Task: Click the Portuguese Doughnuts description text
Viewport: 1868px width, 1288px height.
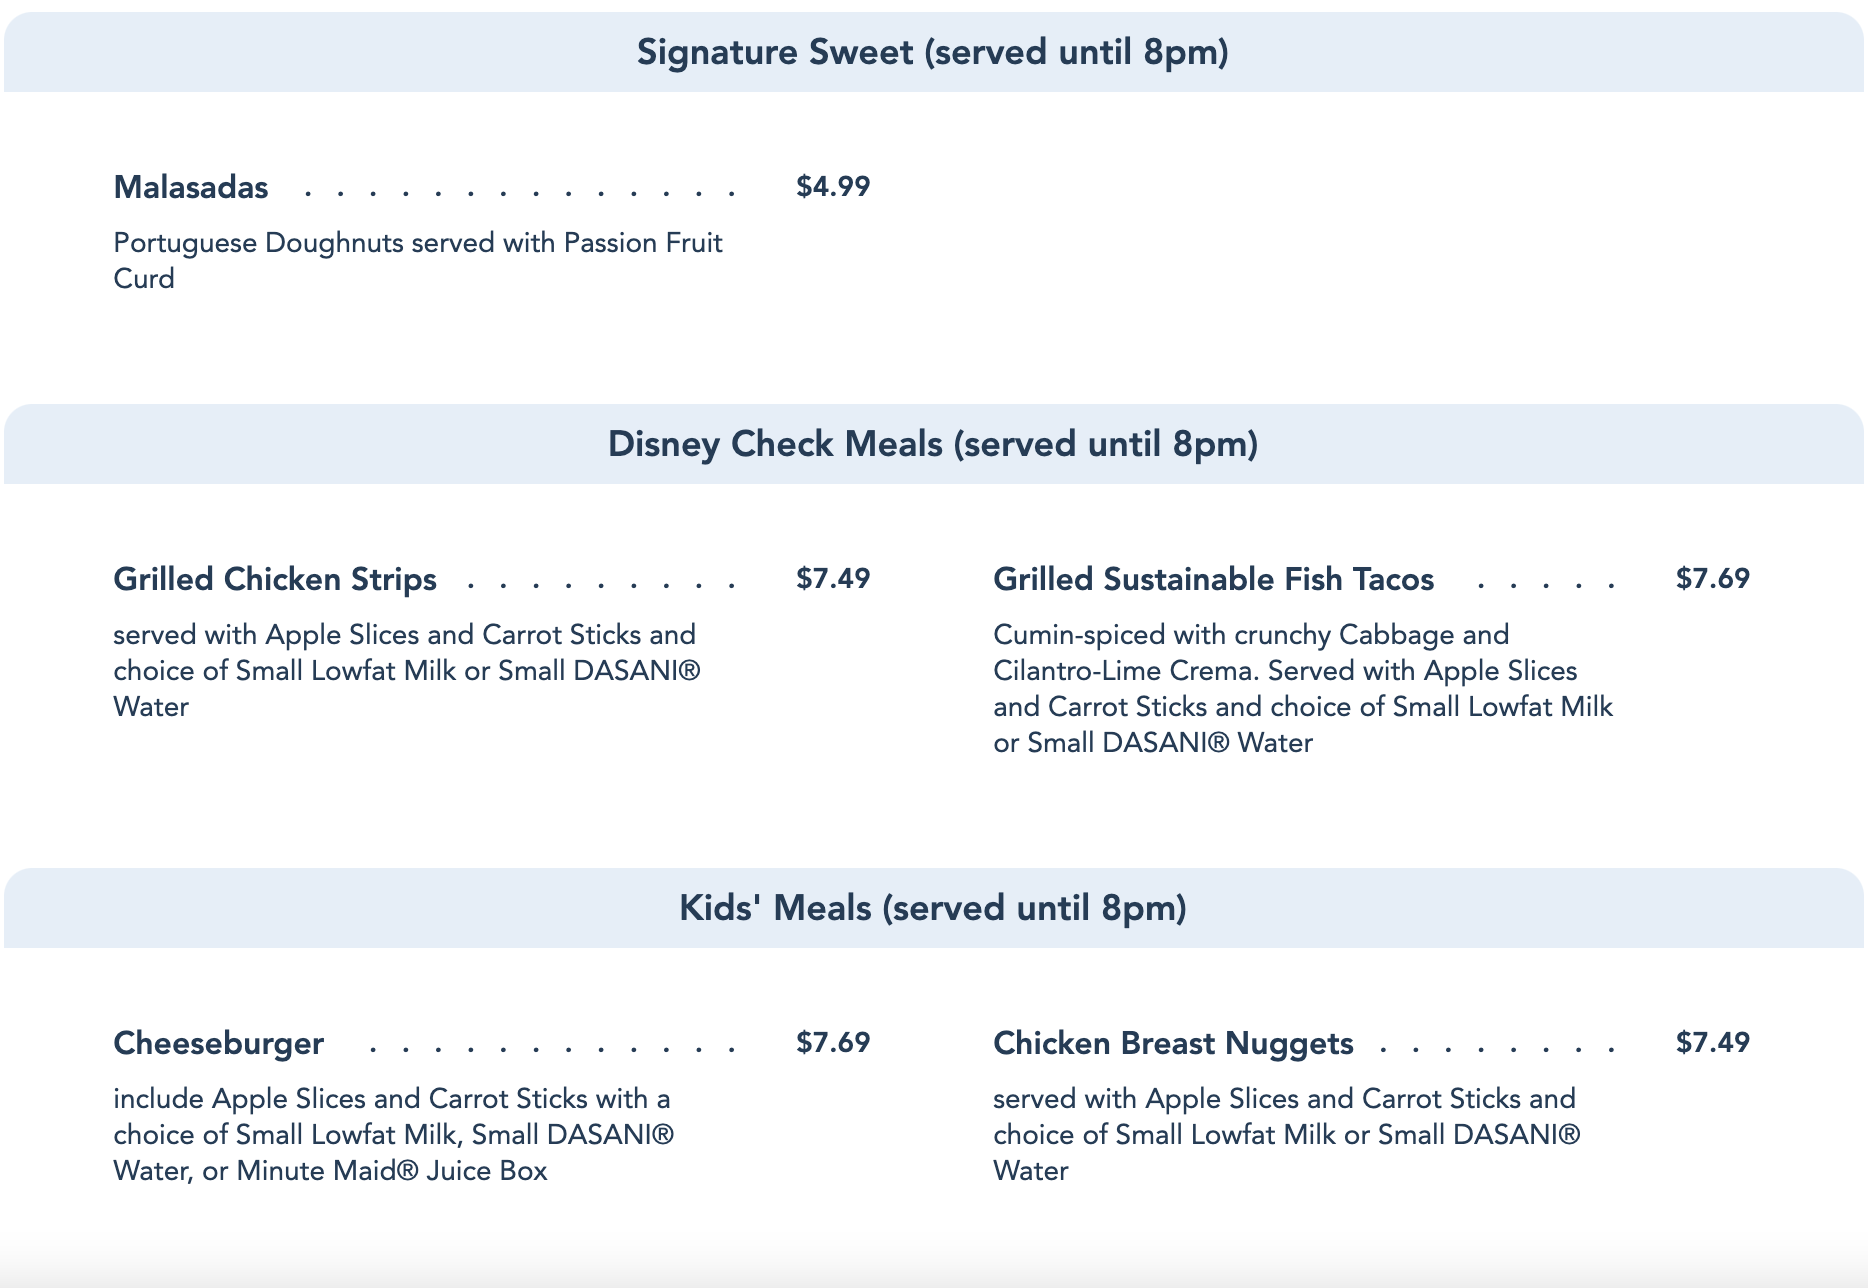Action: pos(417,260)
